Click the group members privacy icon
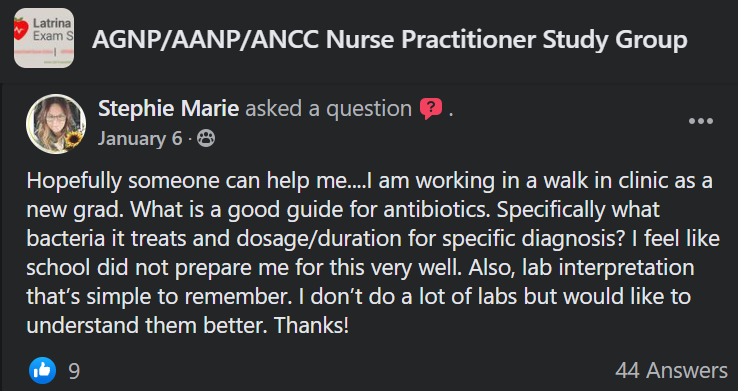The image size is (738, 391). (206, 138)
